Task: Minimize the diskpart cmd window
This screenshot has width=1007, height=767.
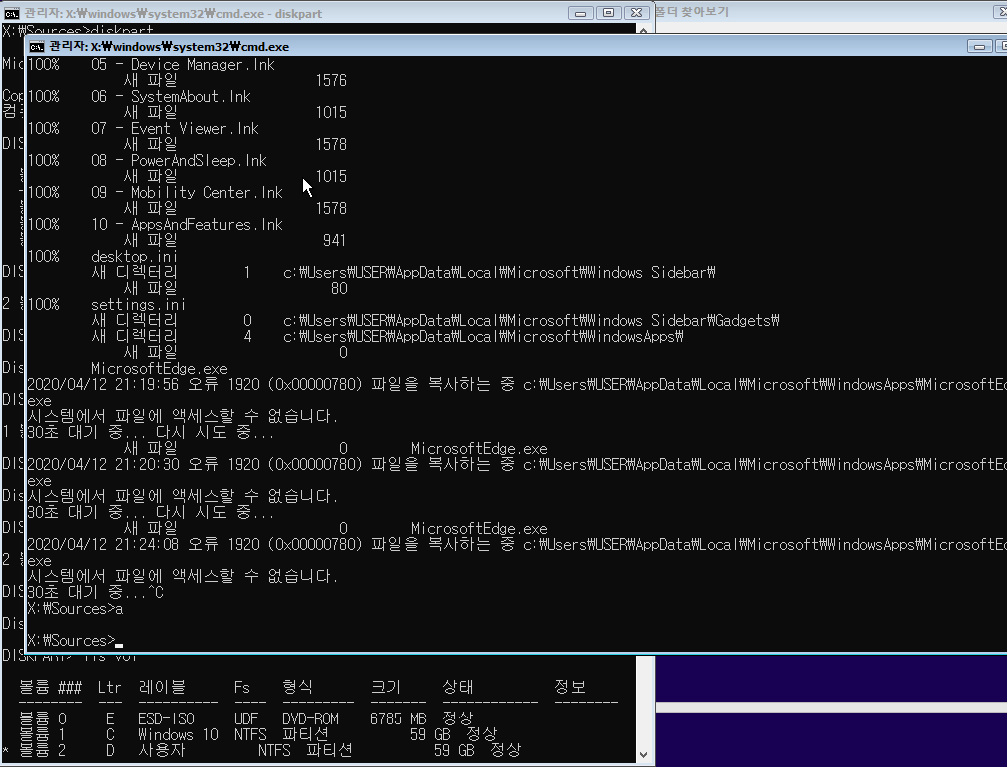Action: [x=580, y=13]
